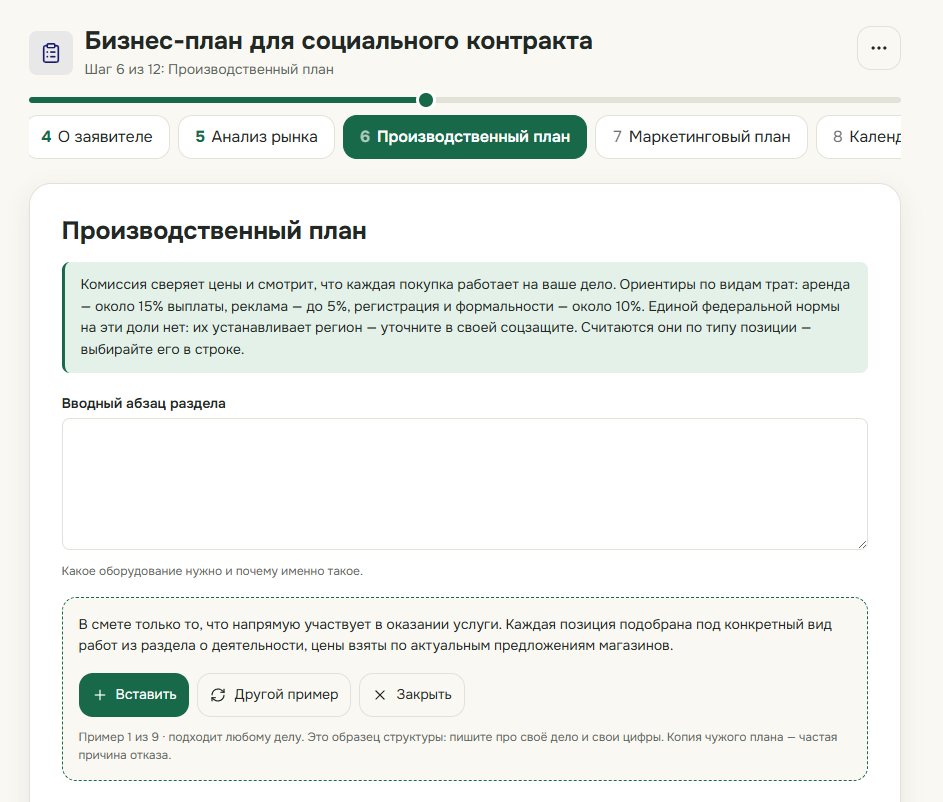The width and height of the screenshot is (943, 802).
Task: Go to the Маркетинговый план step tab
Action: pyautogui.click(x=701, y=137)
